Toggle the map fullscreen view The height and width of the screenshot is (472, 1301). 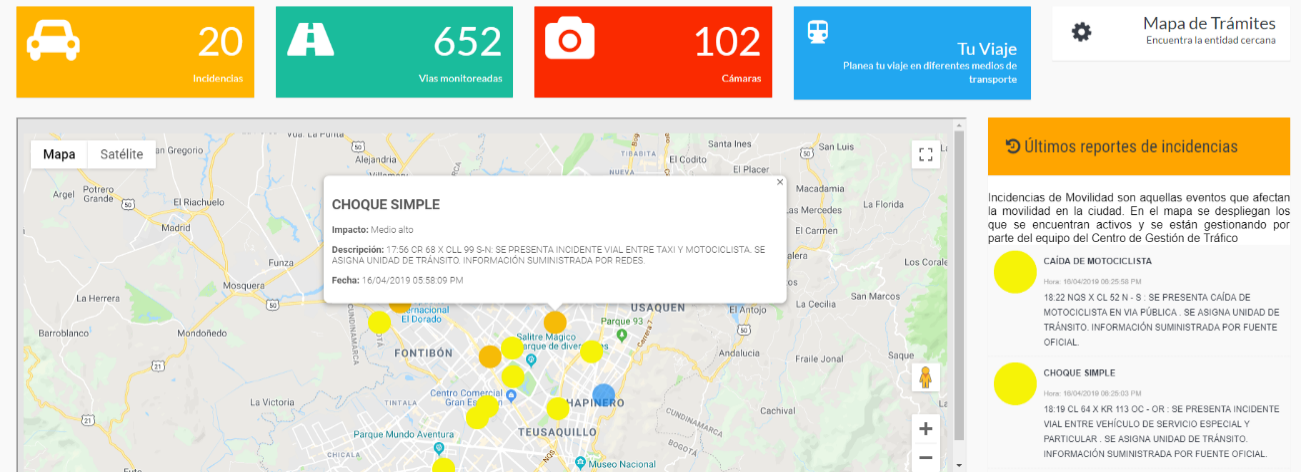[x=926, y=154]
